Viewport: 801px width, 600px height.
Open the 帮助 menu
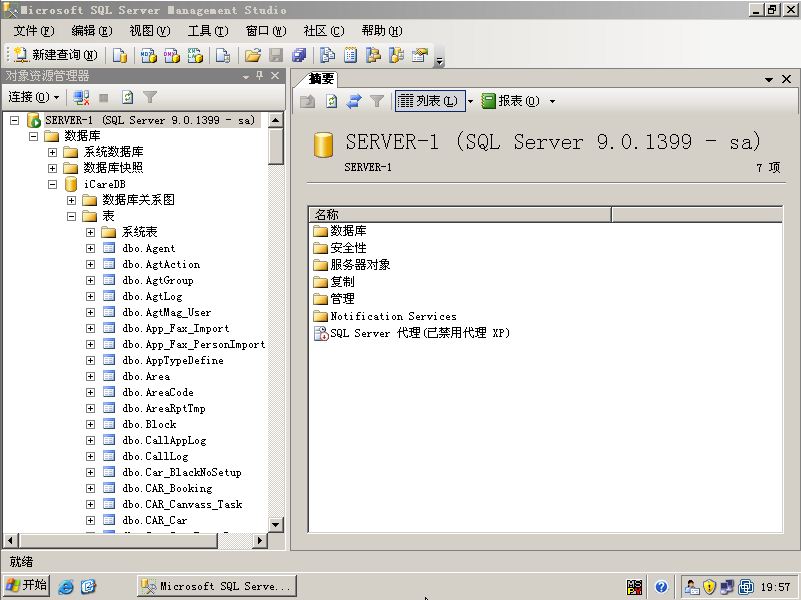382,31
